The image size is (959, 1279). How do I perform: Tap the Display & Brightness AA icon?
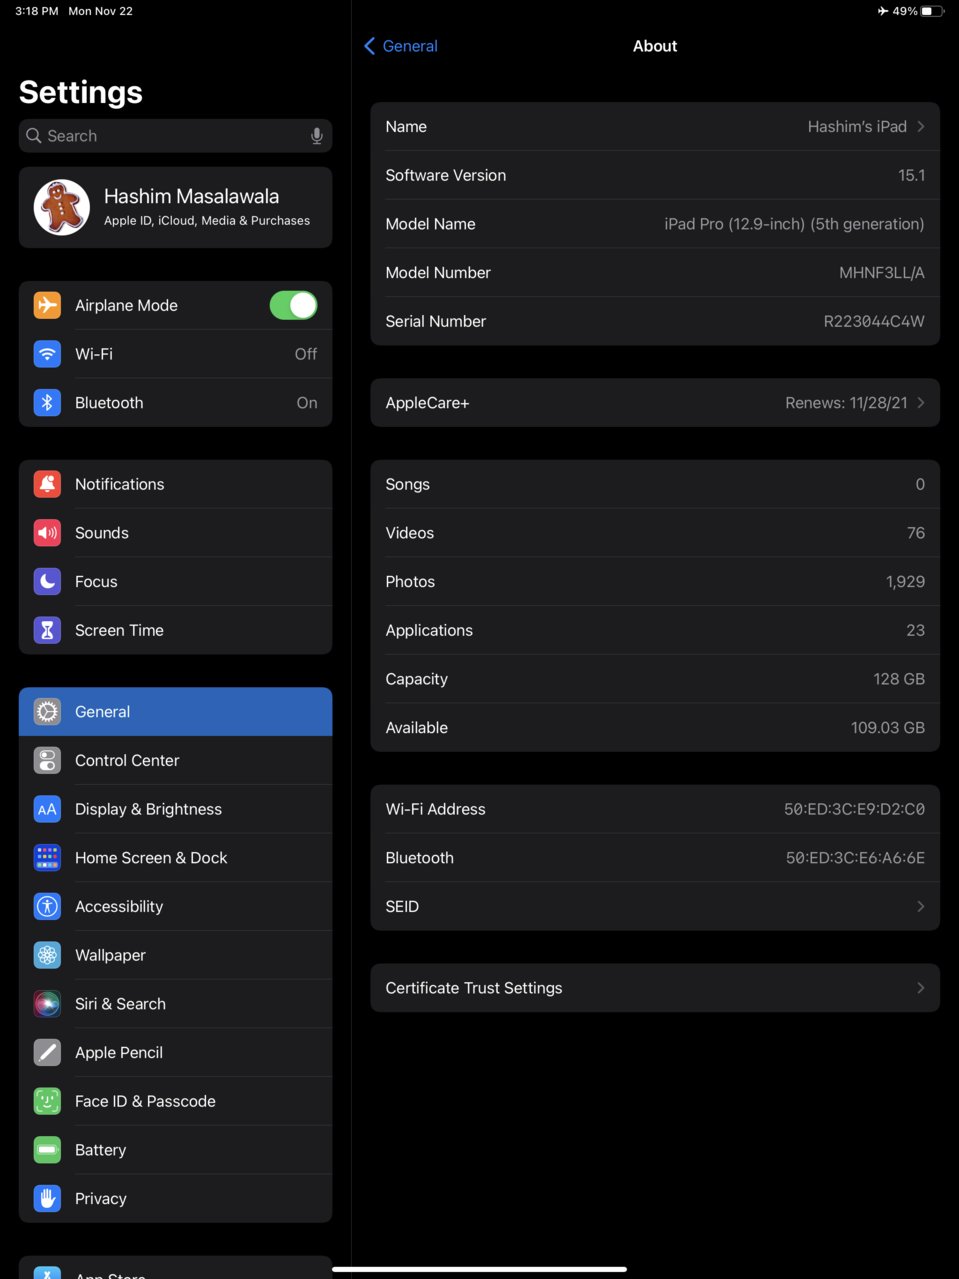(47, 810)
